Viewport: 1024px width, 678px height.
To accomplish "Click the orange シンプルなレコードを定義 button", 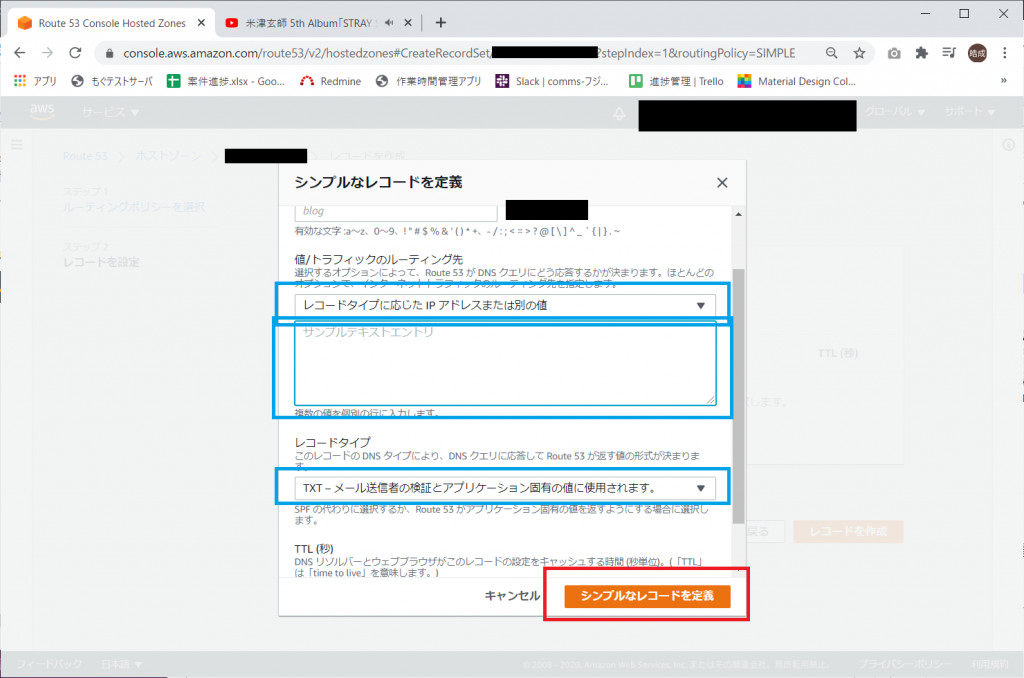I will coord(647,596).
